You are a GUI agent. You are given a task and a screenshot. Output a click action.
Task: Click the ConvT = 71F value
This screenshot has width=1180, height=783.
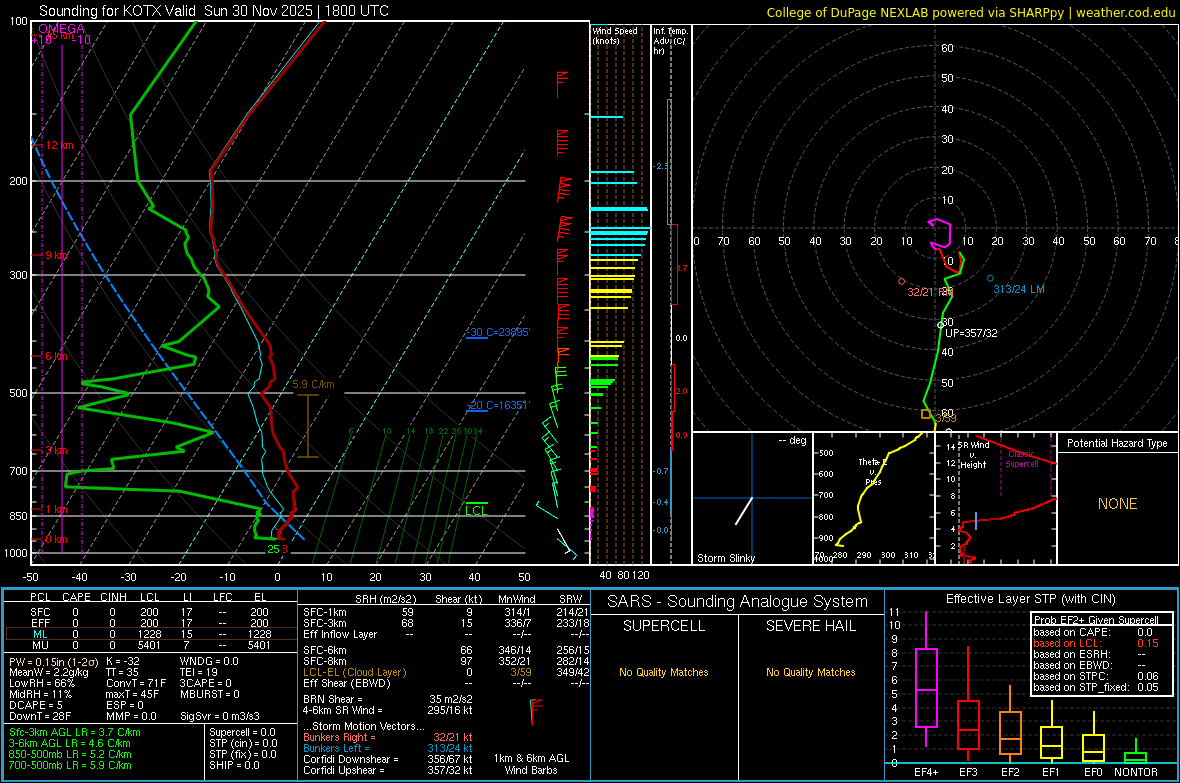(136, 684)
